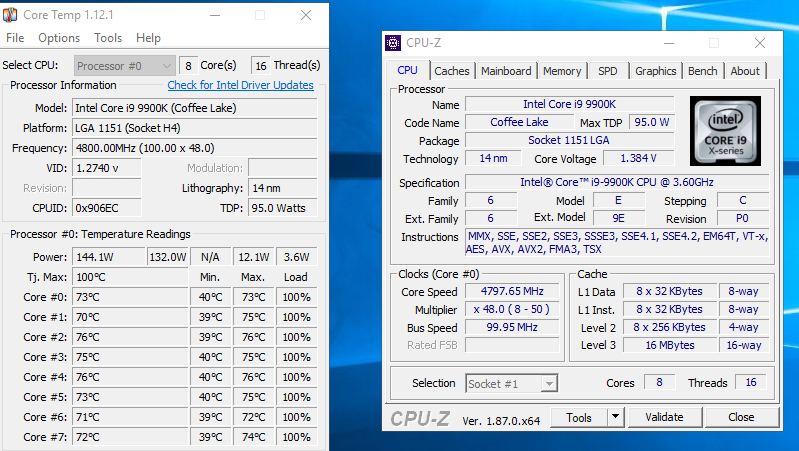Screen dimensions: 799x451
Task: Switch to the About tab in CPU-Z
Action: pos(745,71)
